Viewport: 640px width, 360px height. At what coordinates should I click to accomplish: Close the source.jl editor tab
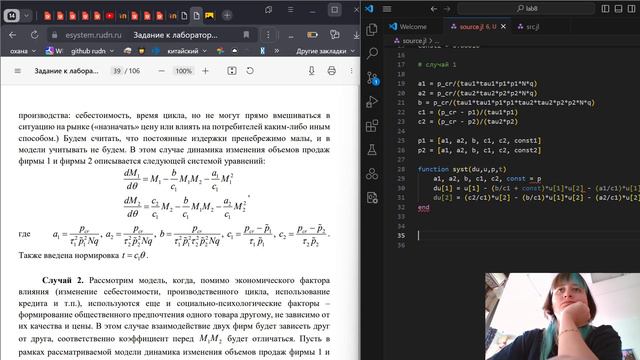pos(503,27)
